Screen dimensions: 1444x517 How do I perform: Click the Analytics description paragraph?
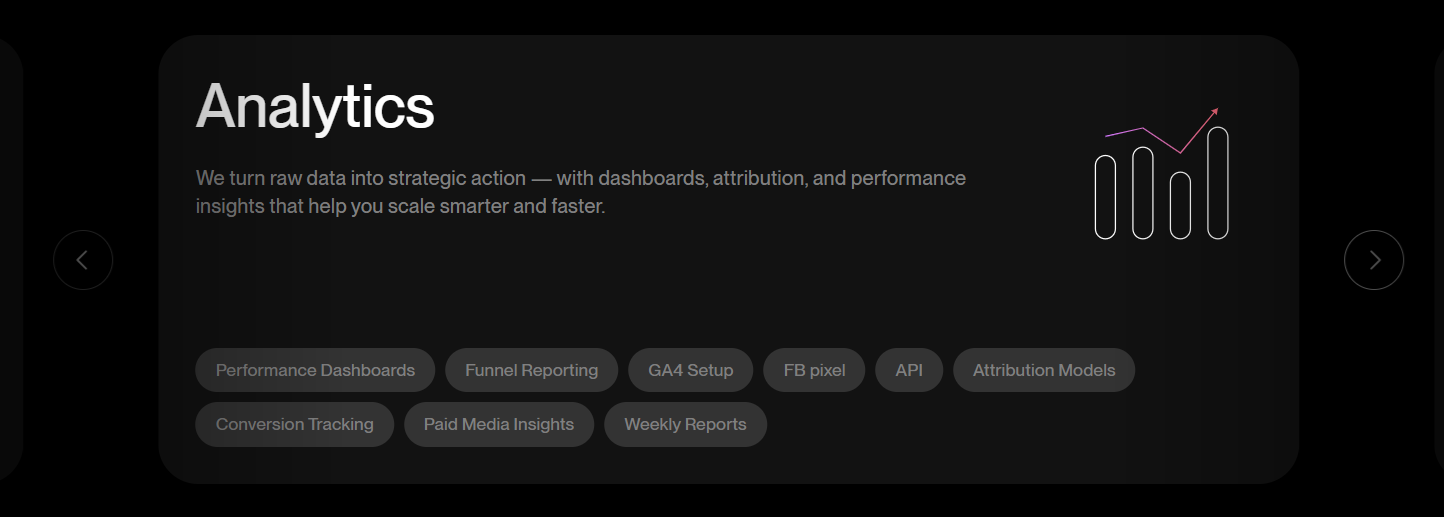(580, 192)
